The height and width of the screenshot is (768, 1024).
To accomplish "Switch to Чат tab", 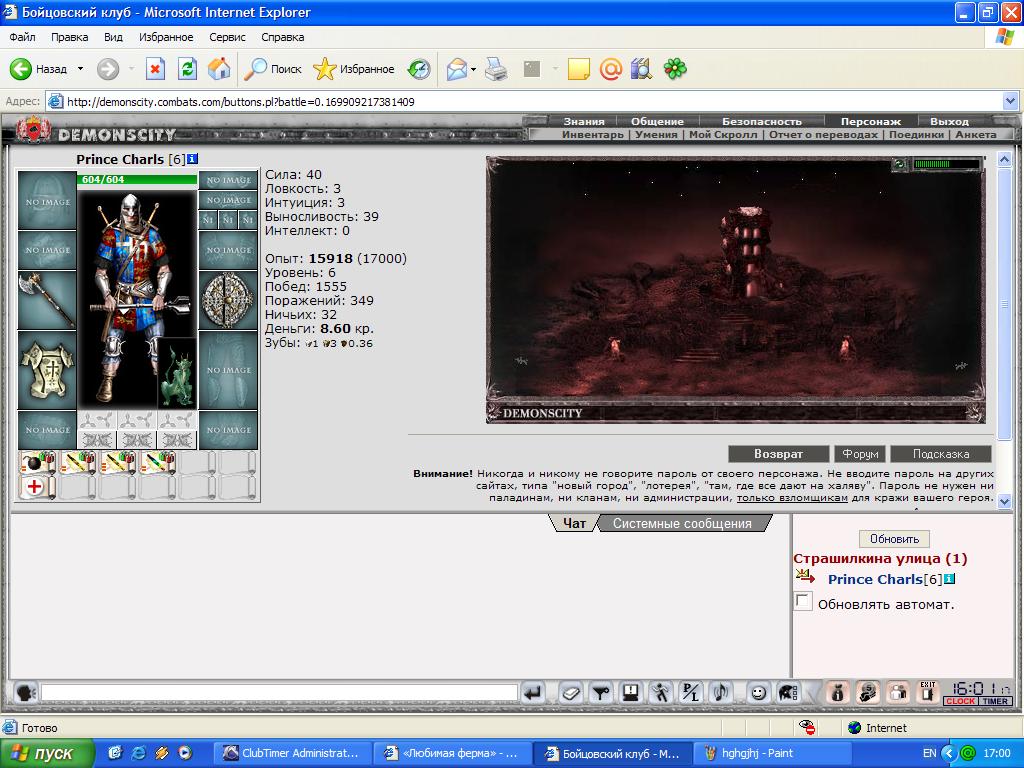I will tap(574, 523).
